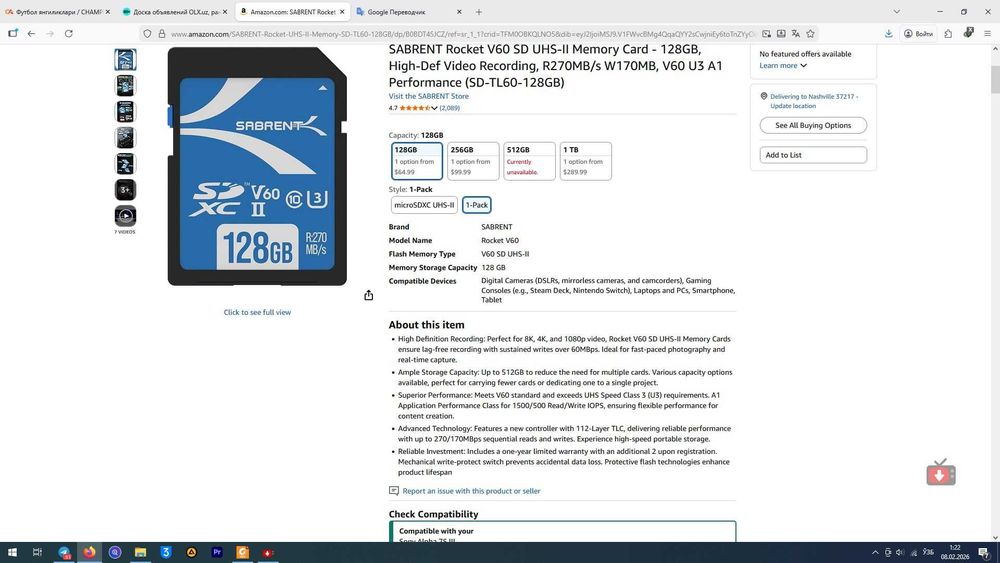Expand the star rating dropdown arrow
Viewport: 1000px width, 563px height.
[434, 108]
